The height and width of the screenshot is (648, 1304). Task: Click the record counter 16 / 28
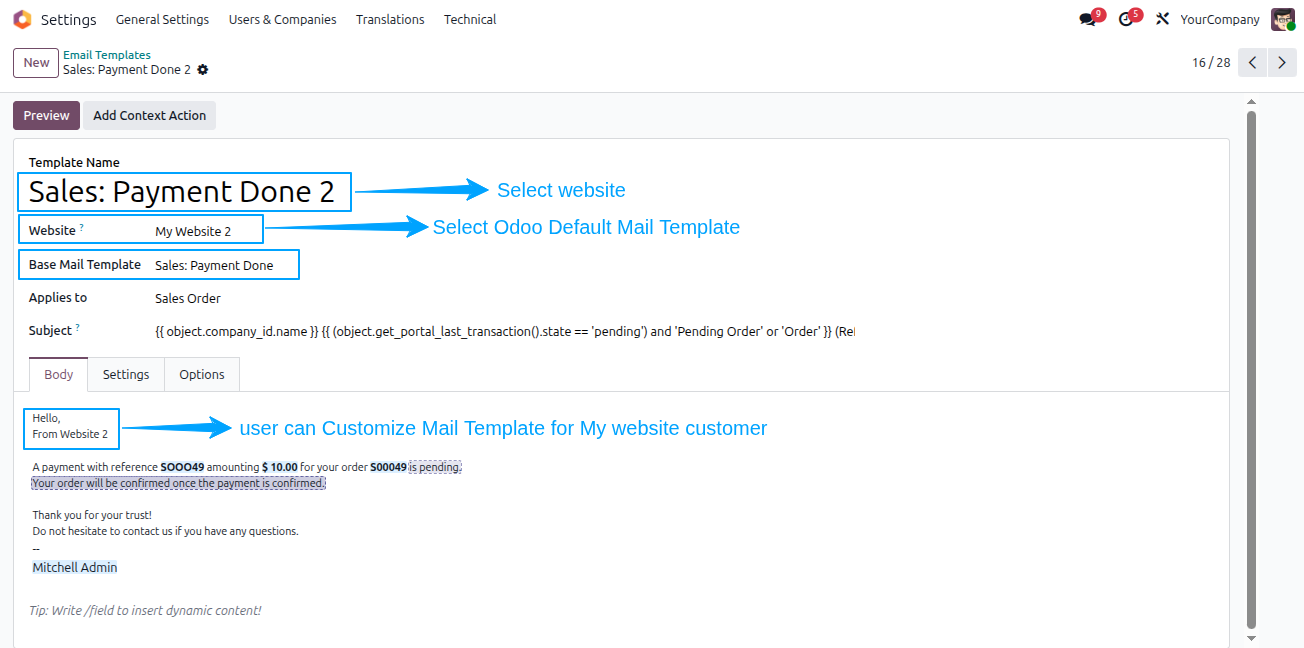(x=1211, y=62)
